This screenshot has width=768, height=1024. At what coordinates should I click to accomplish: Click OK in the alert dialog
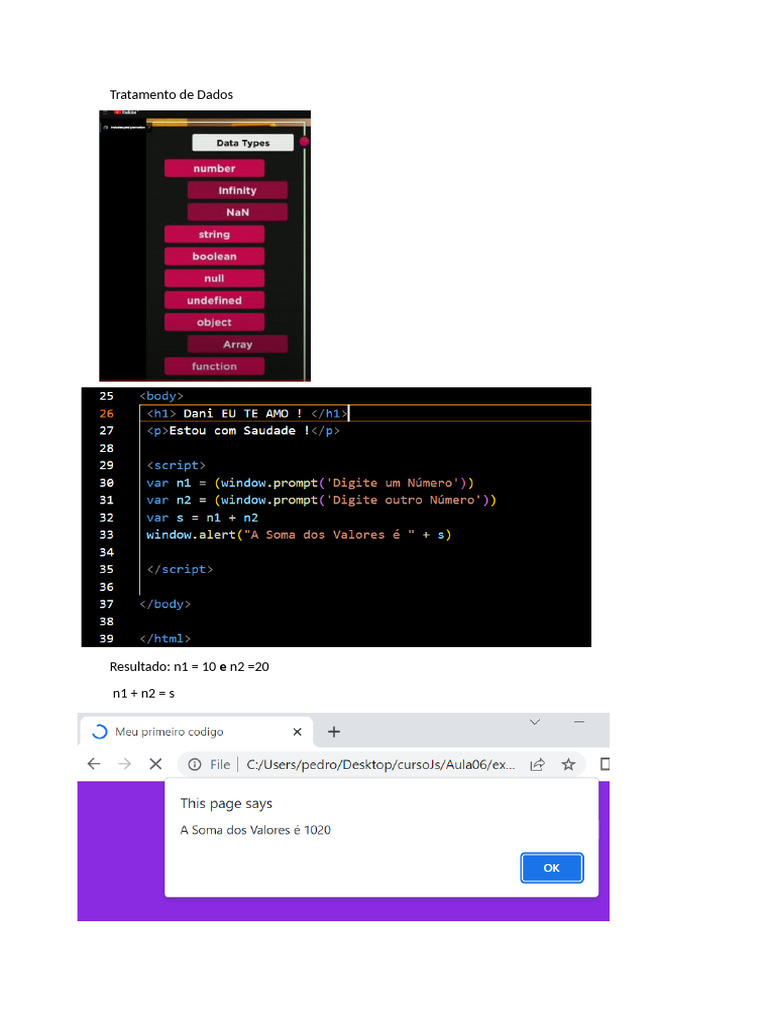pos(551,867)
